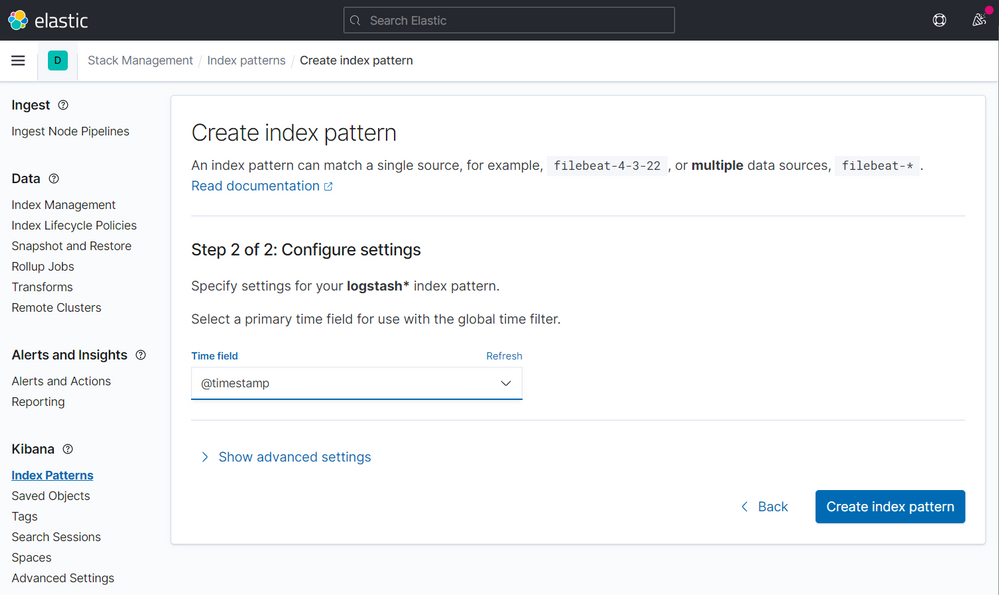Viewport: 999px width, 595px height.
Task: Open Tags in sidebar
Action: 24,517
